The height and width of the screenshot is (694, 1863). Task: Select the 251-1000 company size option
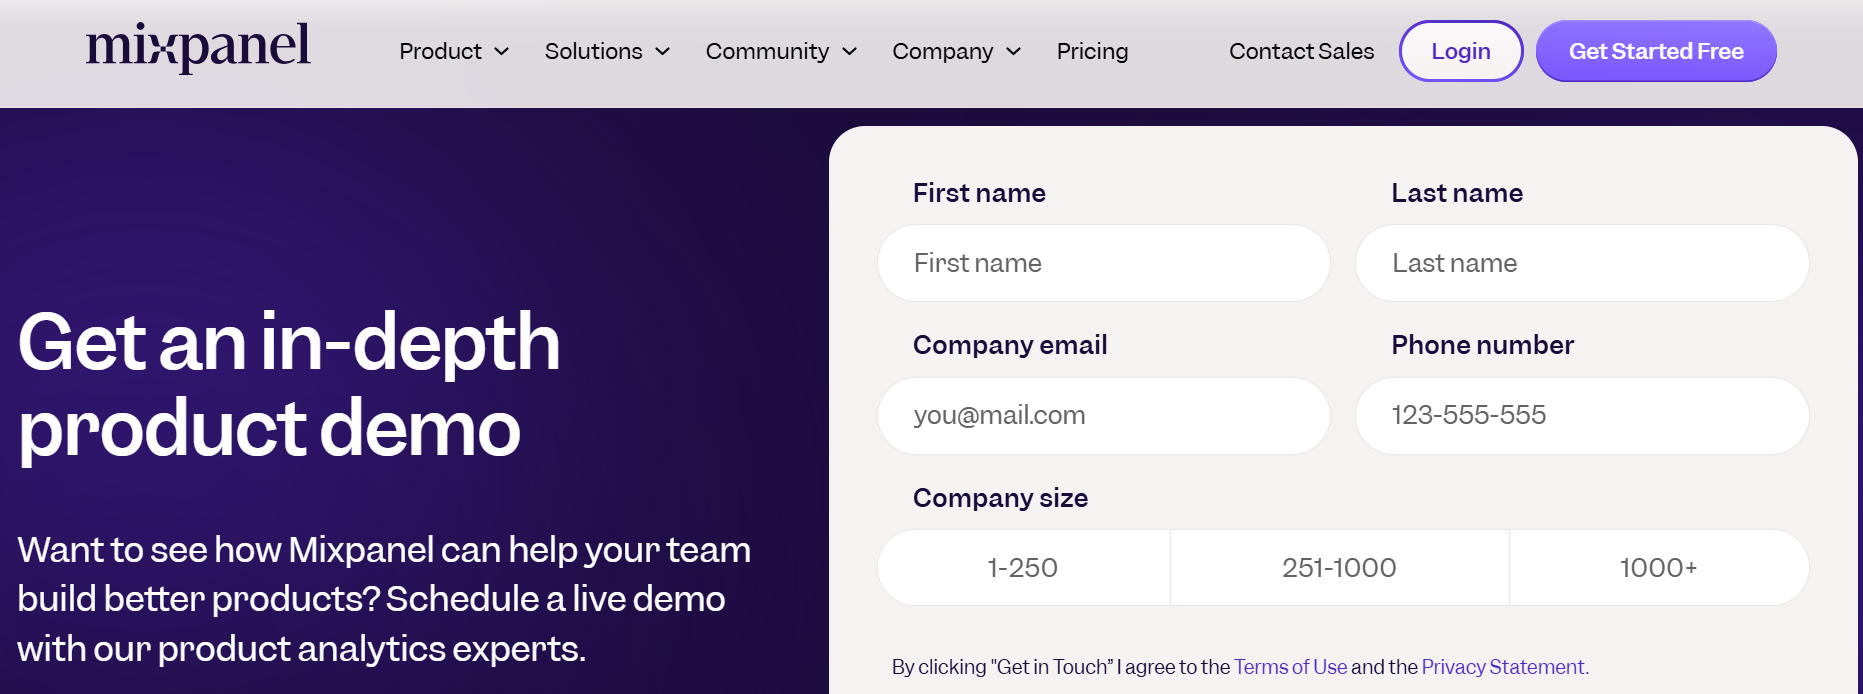pos(1339,568)
